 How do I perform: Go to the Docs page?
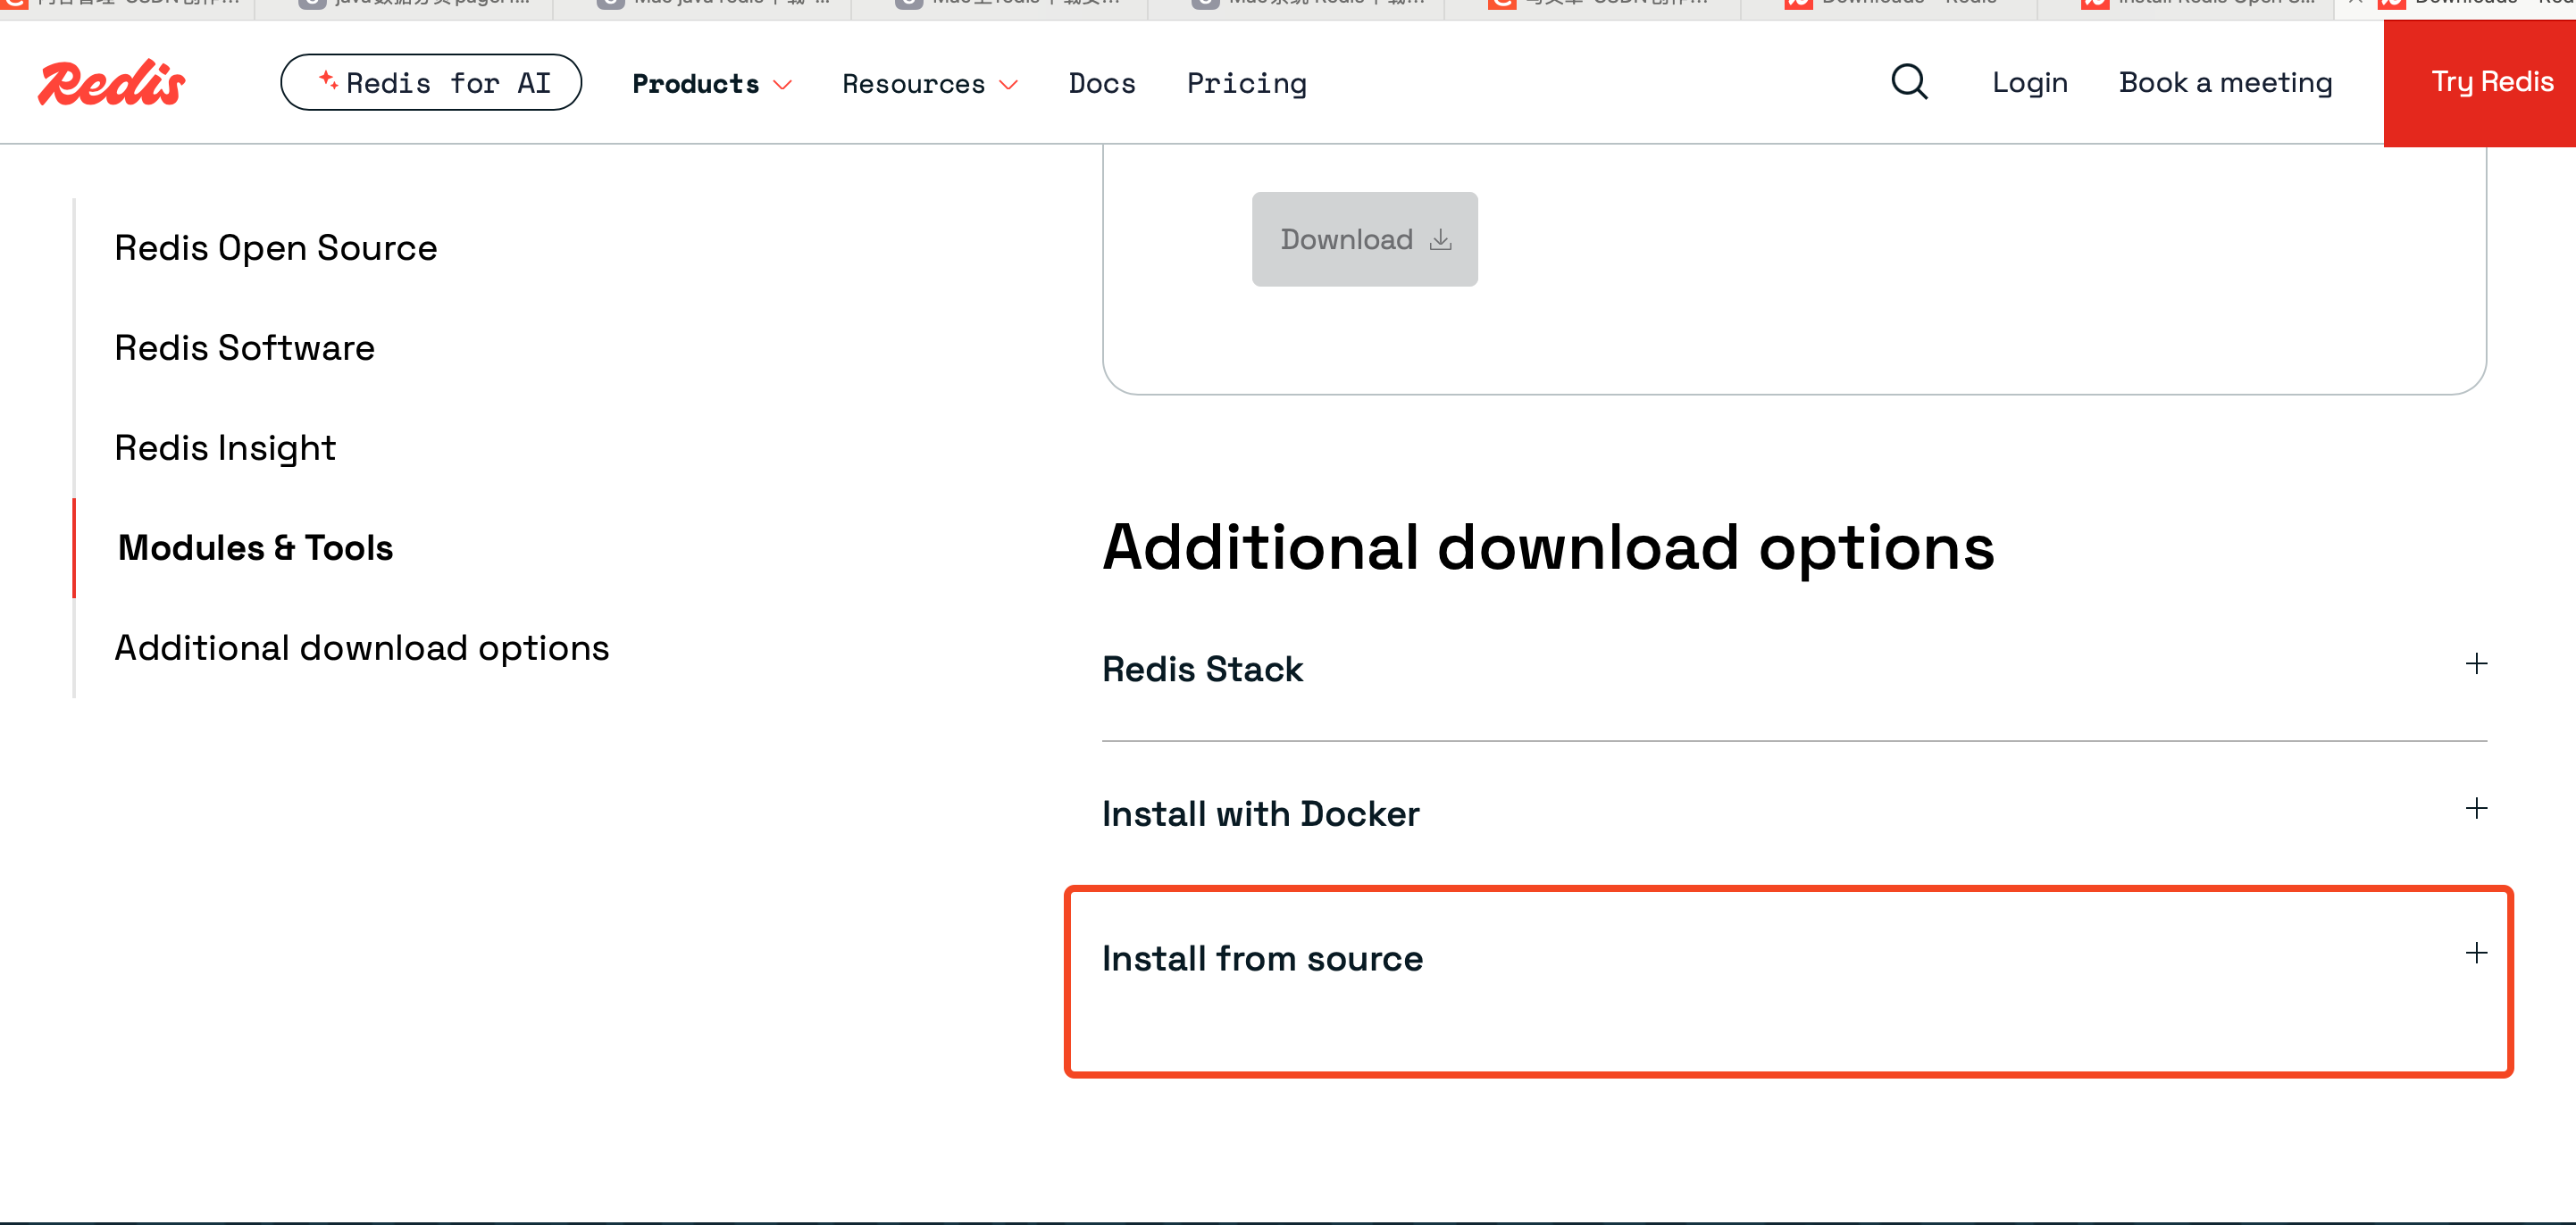click(x=1101, y=84)
